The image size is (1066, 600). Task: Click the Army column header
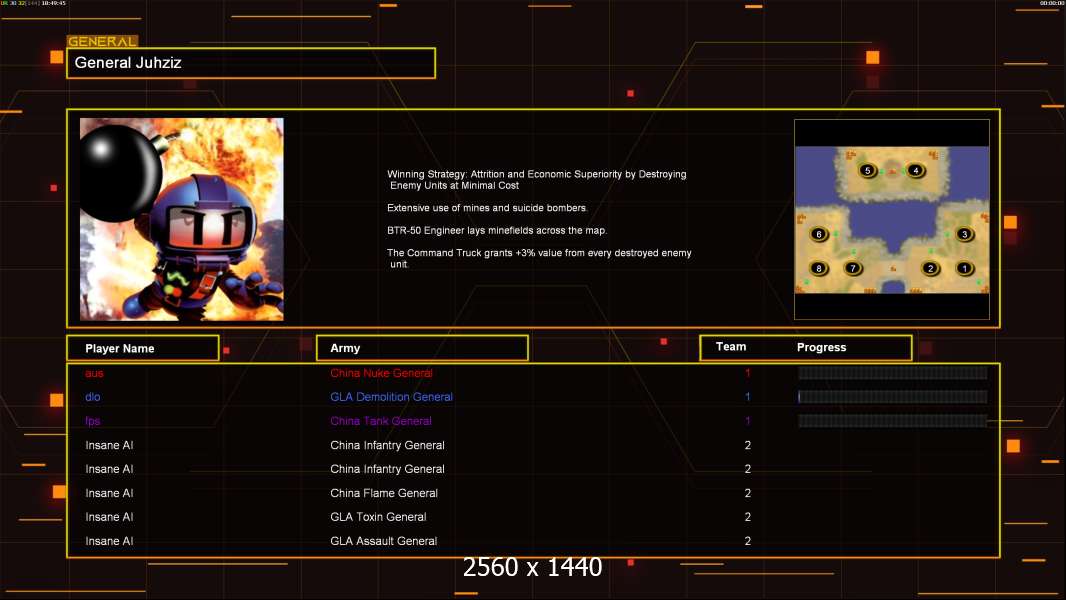click(x=422, y=348)
